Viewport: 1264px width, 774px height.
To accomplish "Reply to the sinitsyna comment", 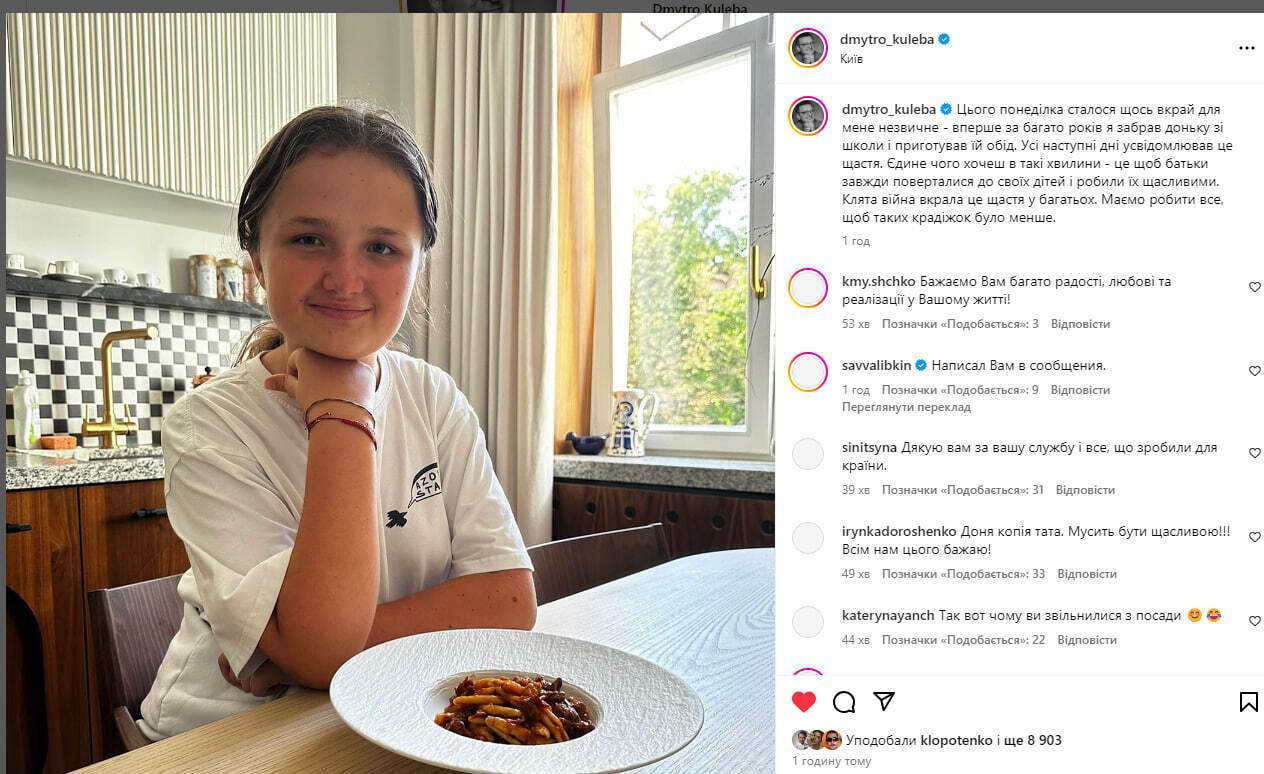I will [1085, 490].
